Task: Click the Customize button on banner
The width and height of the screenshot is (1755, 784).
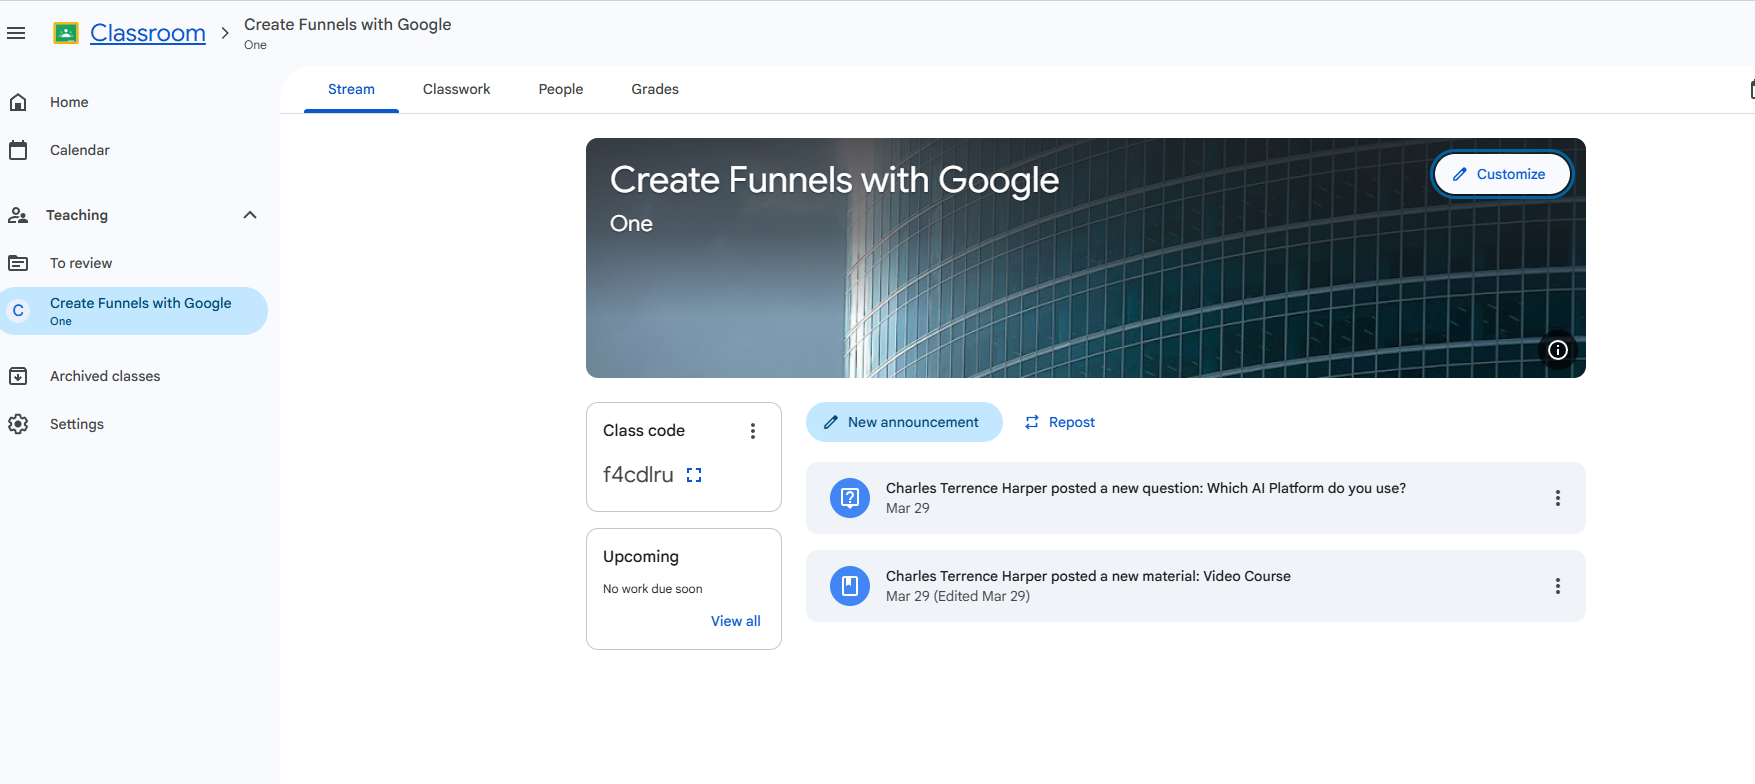Action: pos(1500,174)
